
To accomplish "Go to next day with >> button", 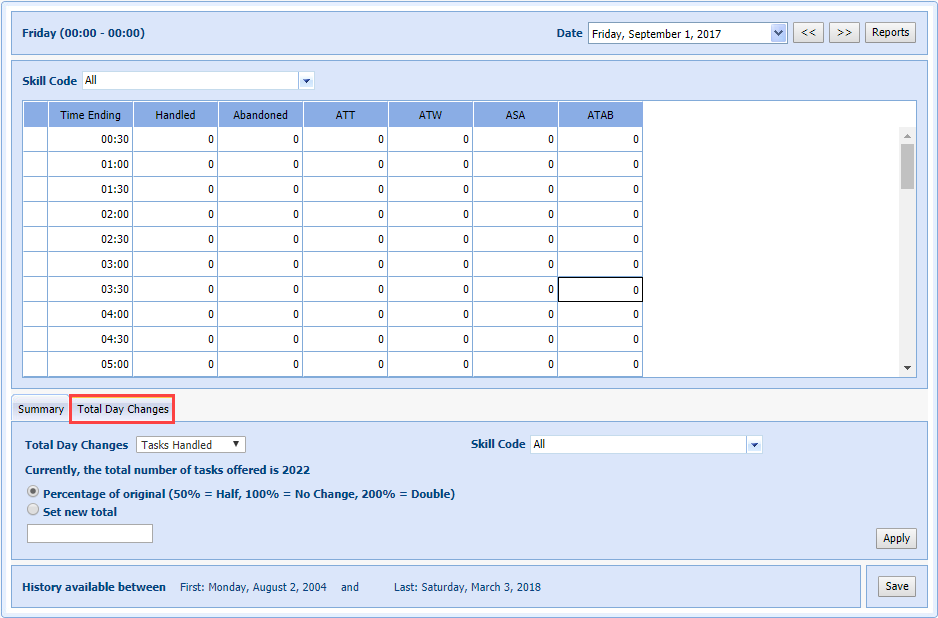I will coord(844,33).
